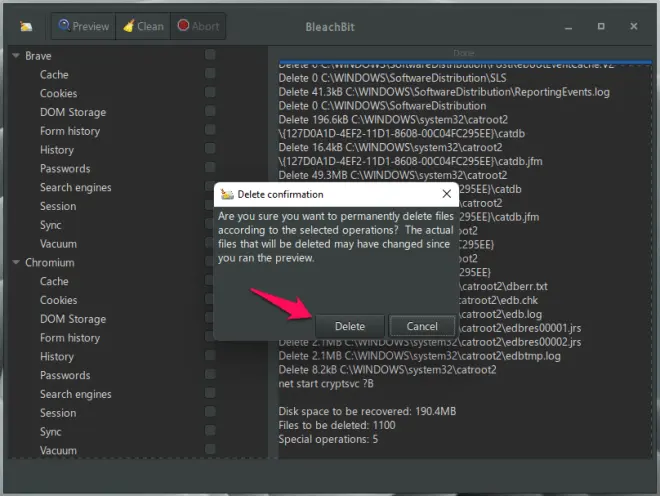Enable the Chromium Search engines checkbox
This screenshot has width=660, height=496.
click(210, 393)
